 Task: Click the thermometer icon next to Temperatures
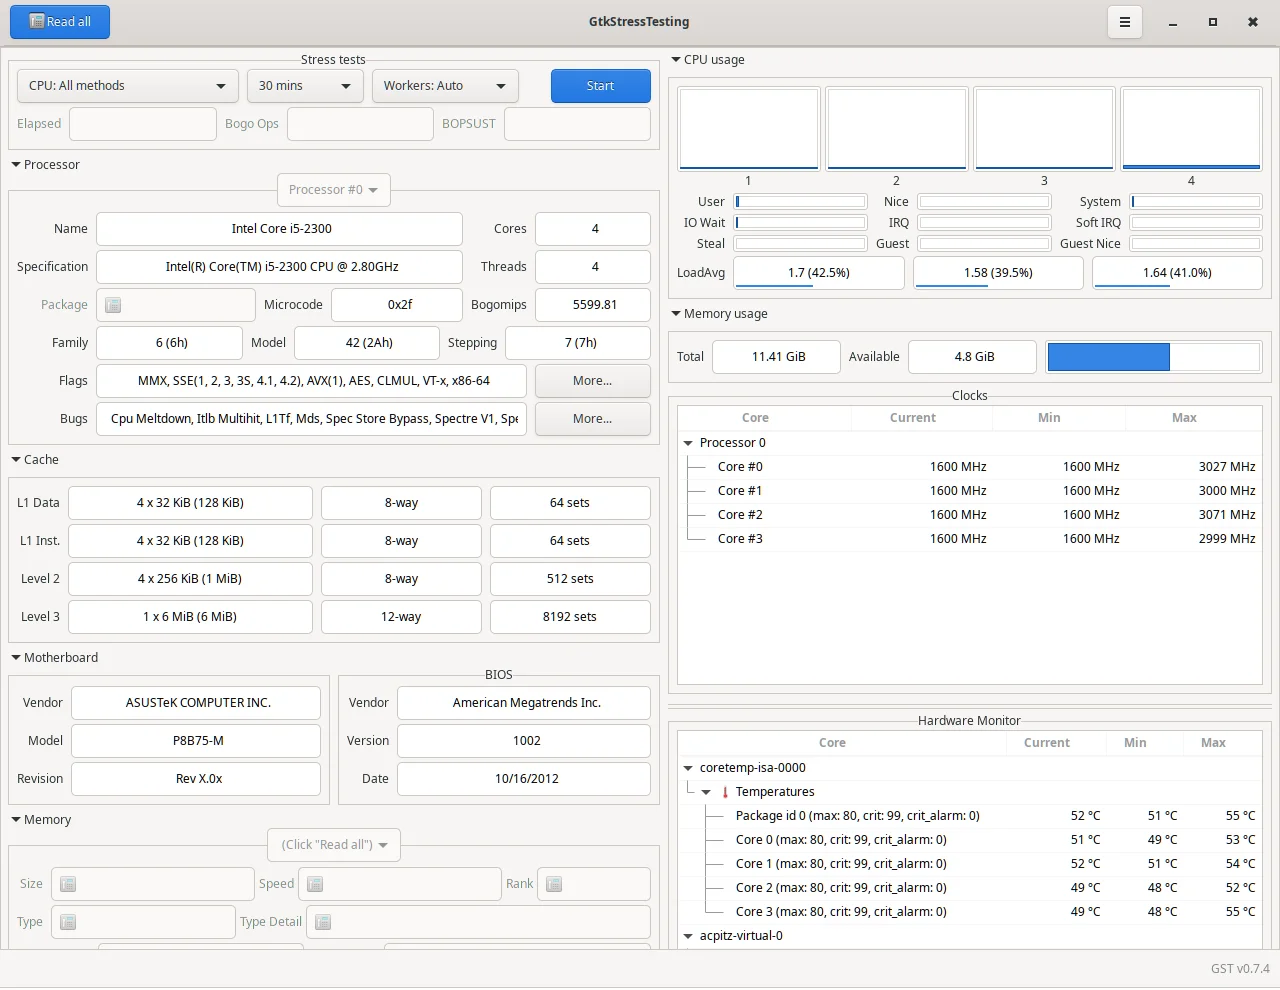point(725,792)
